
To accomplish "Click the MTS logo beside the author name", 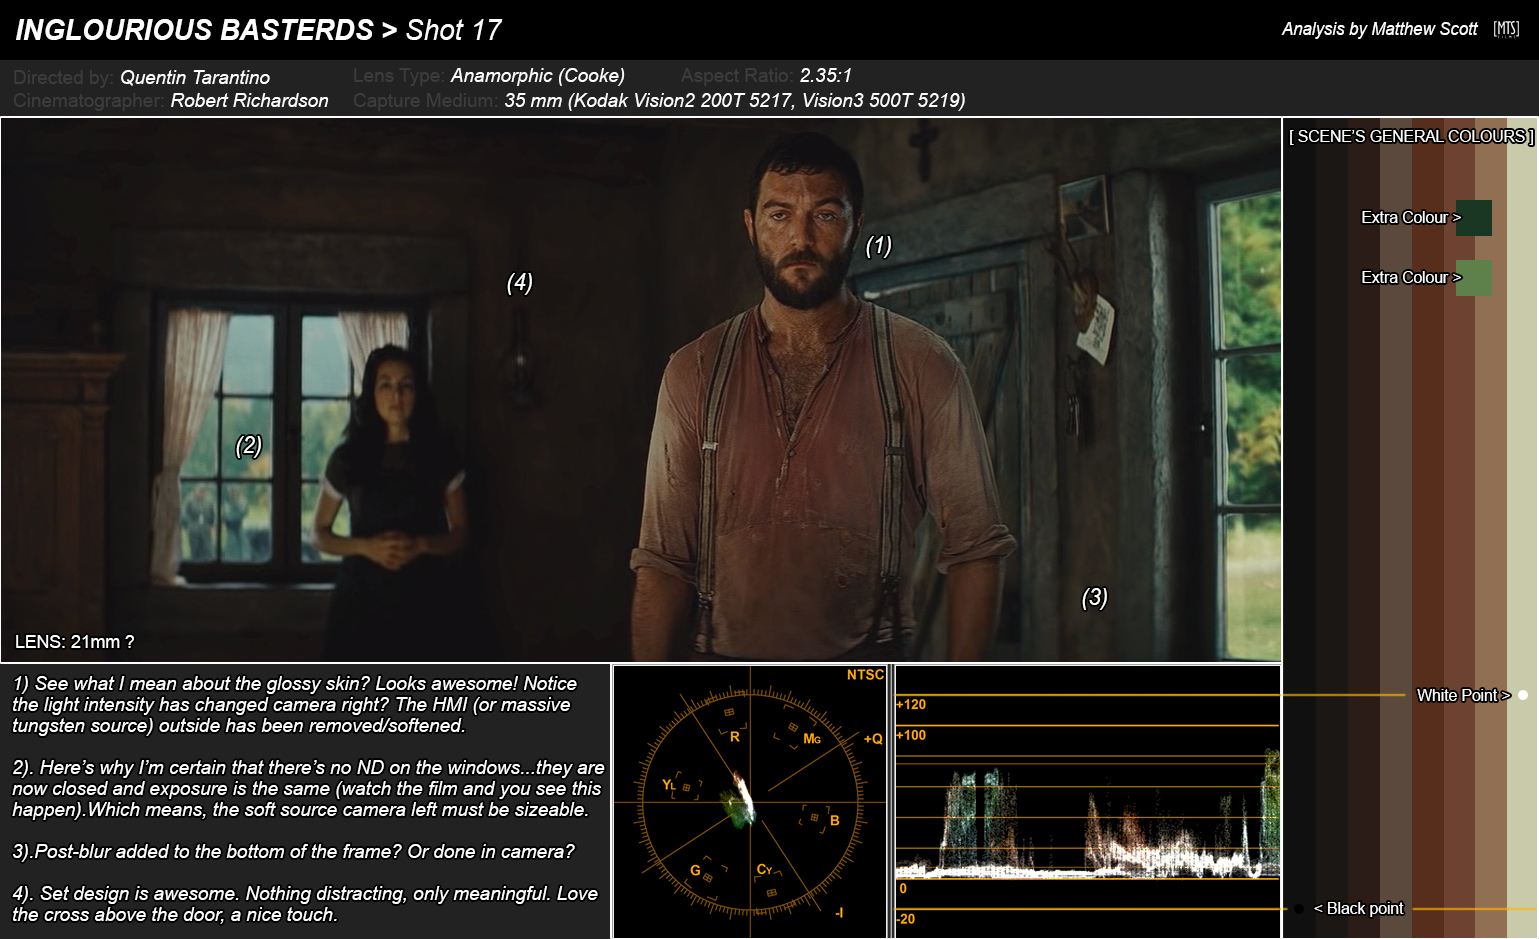I will [x=1506, y=29].
